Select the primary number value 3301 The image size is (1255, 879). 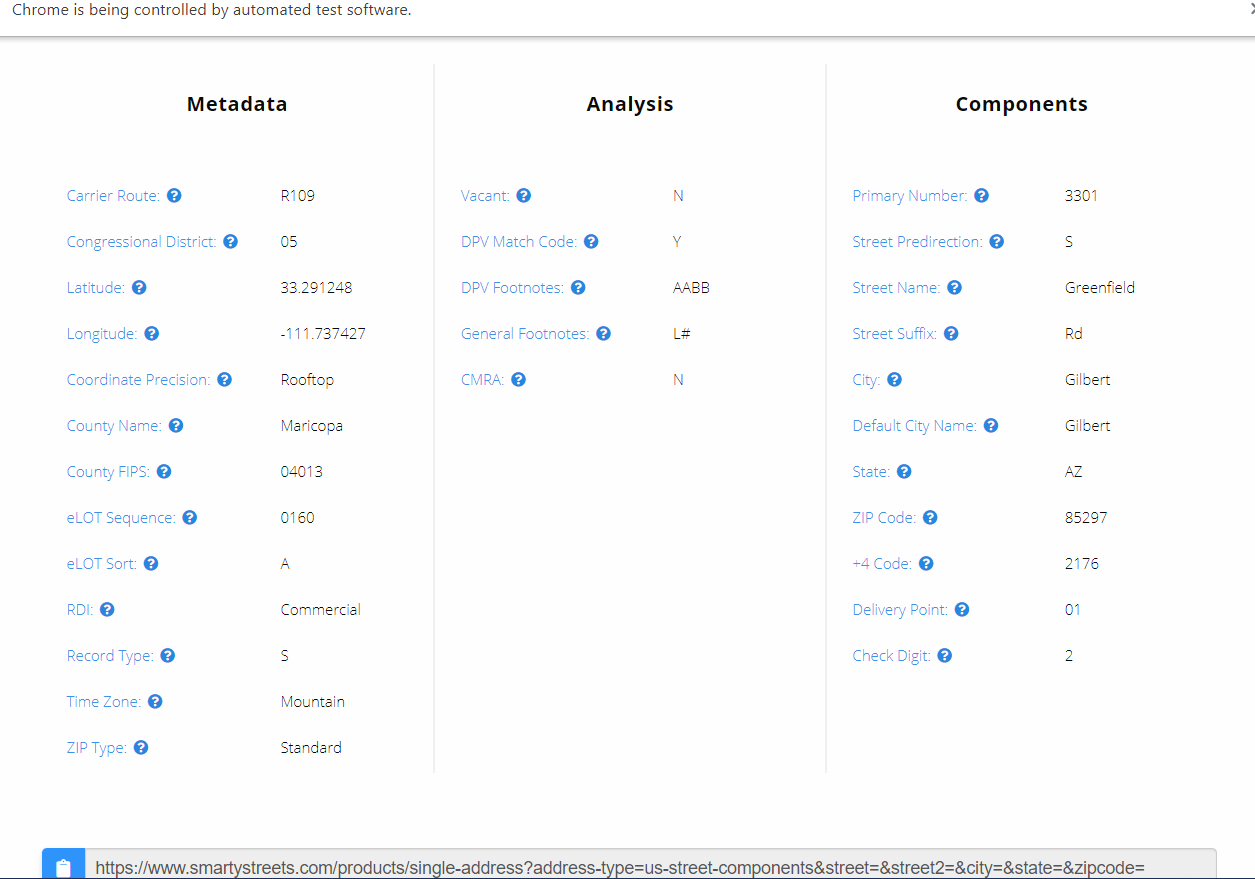(x=1082, y=196)
